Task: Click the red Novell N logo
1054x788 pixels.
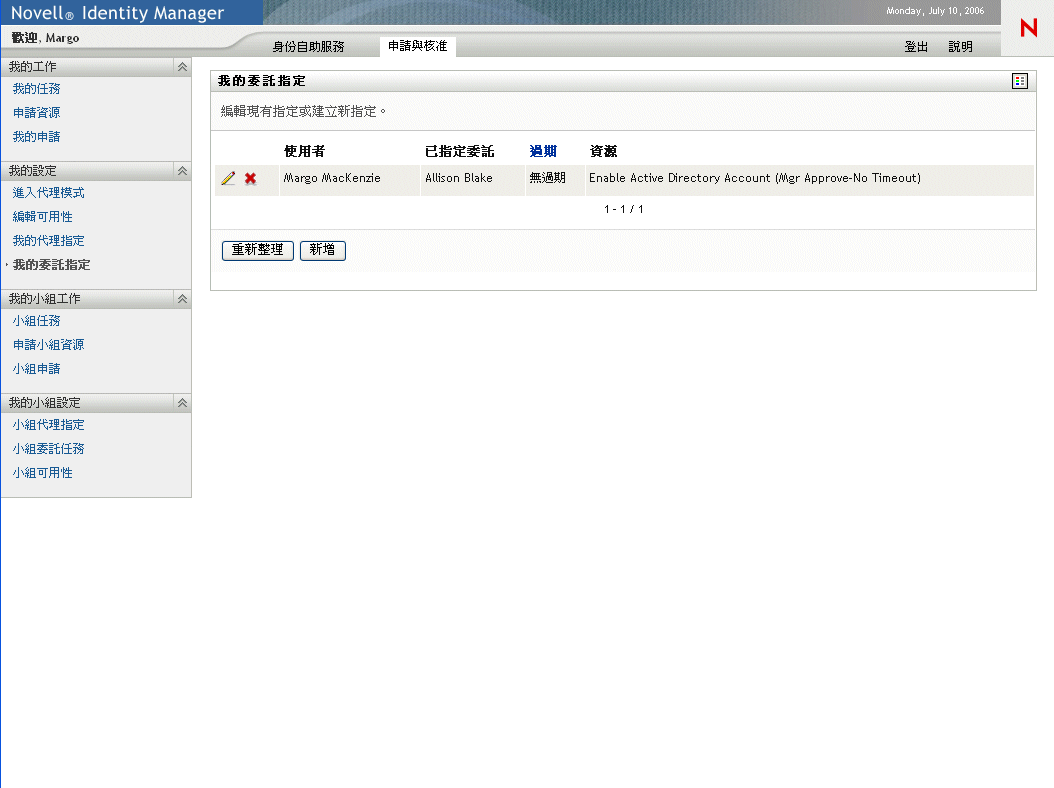Action: point(1028,28)
